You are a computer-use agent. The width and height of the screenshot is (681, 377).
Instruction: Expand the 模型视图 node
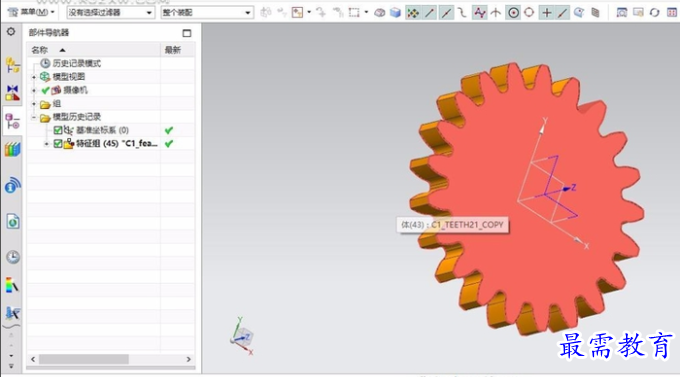tap(34, 77)
